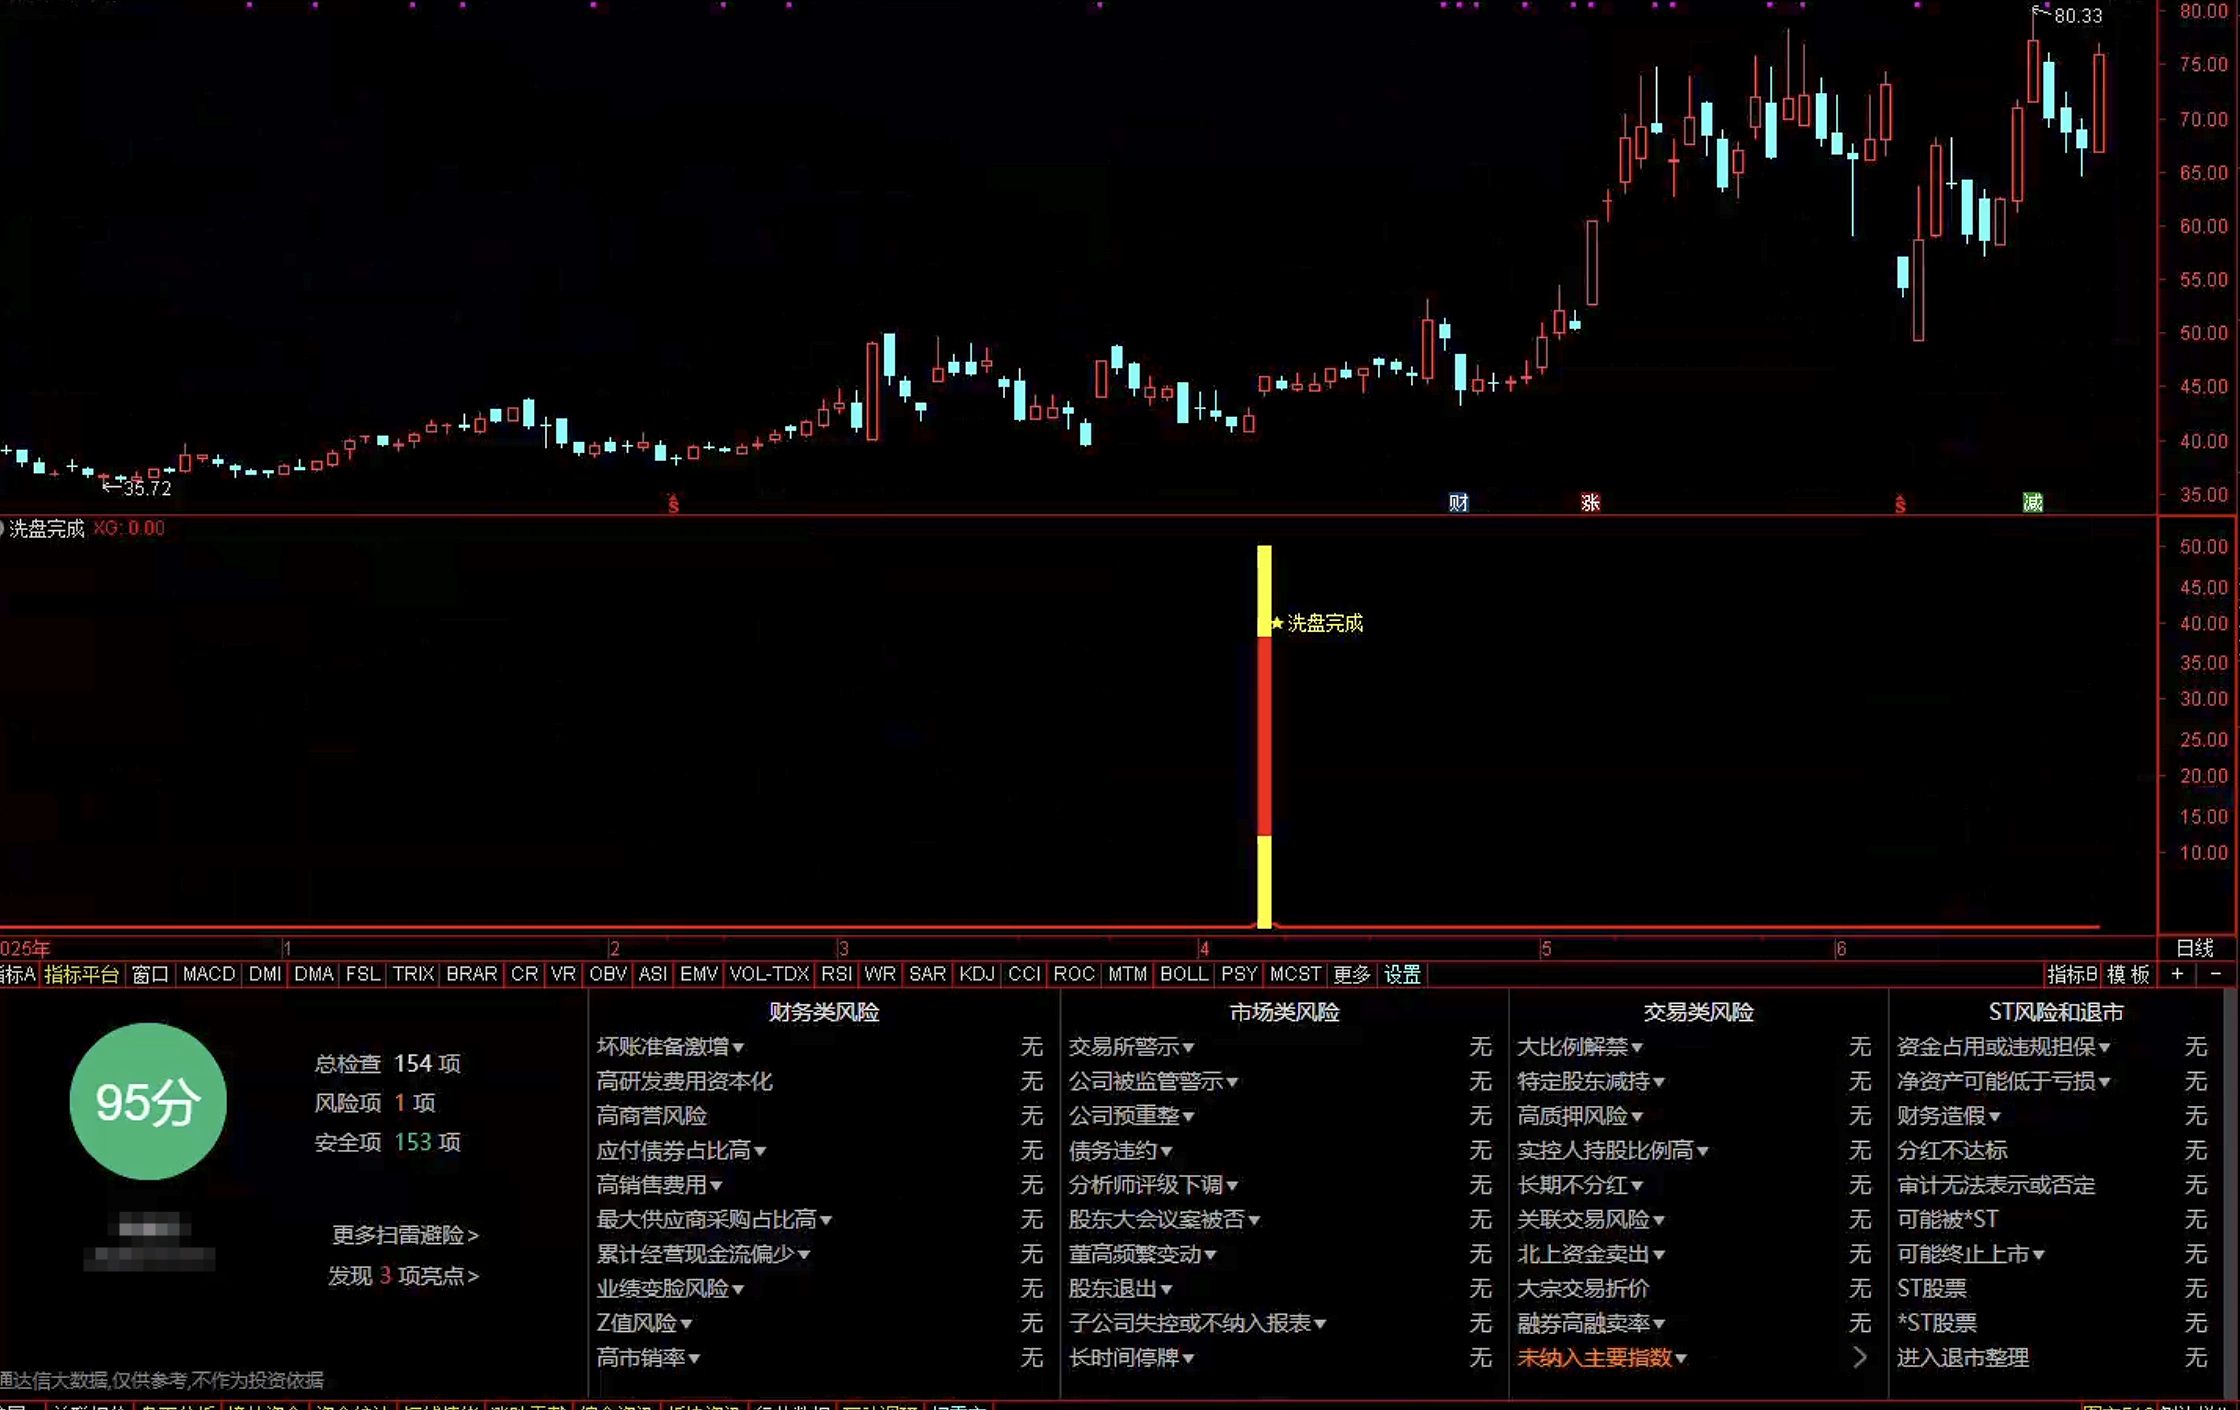Click the 80.33 high price label
The height and width of the screenshot is (1410, 2240).
point(2078,15)
